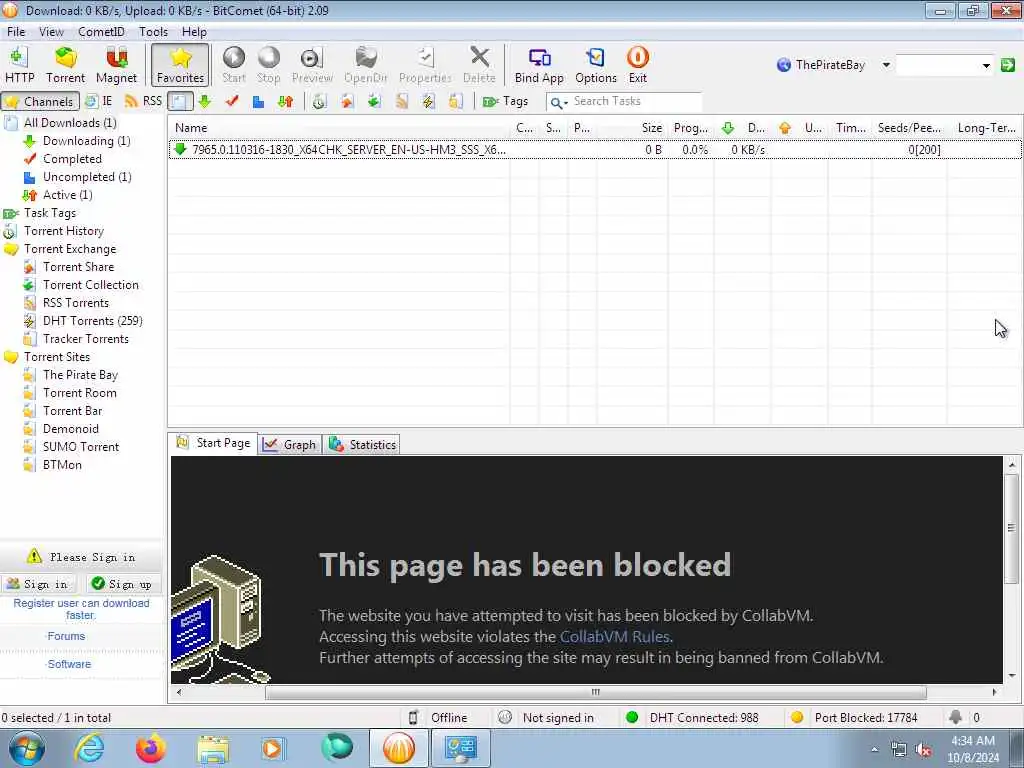Toggle the RSS filter button
The image size is (1024, 768).
point(143,101)
